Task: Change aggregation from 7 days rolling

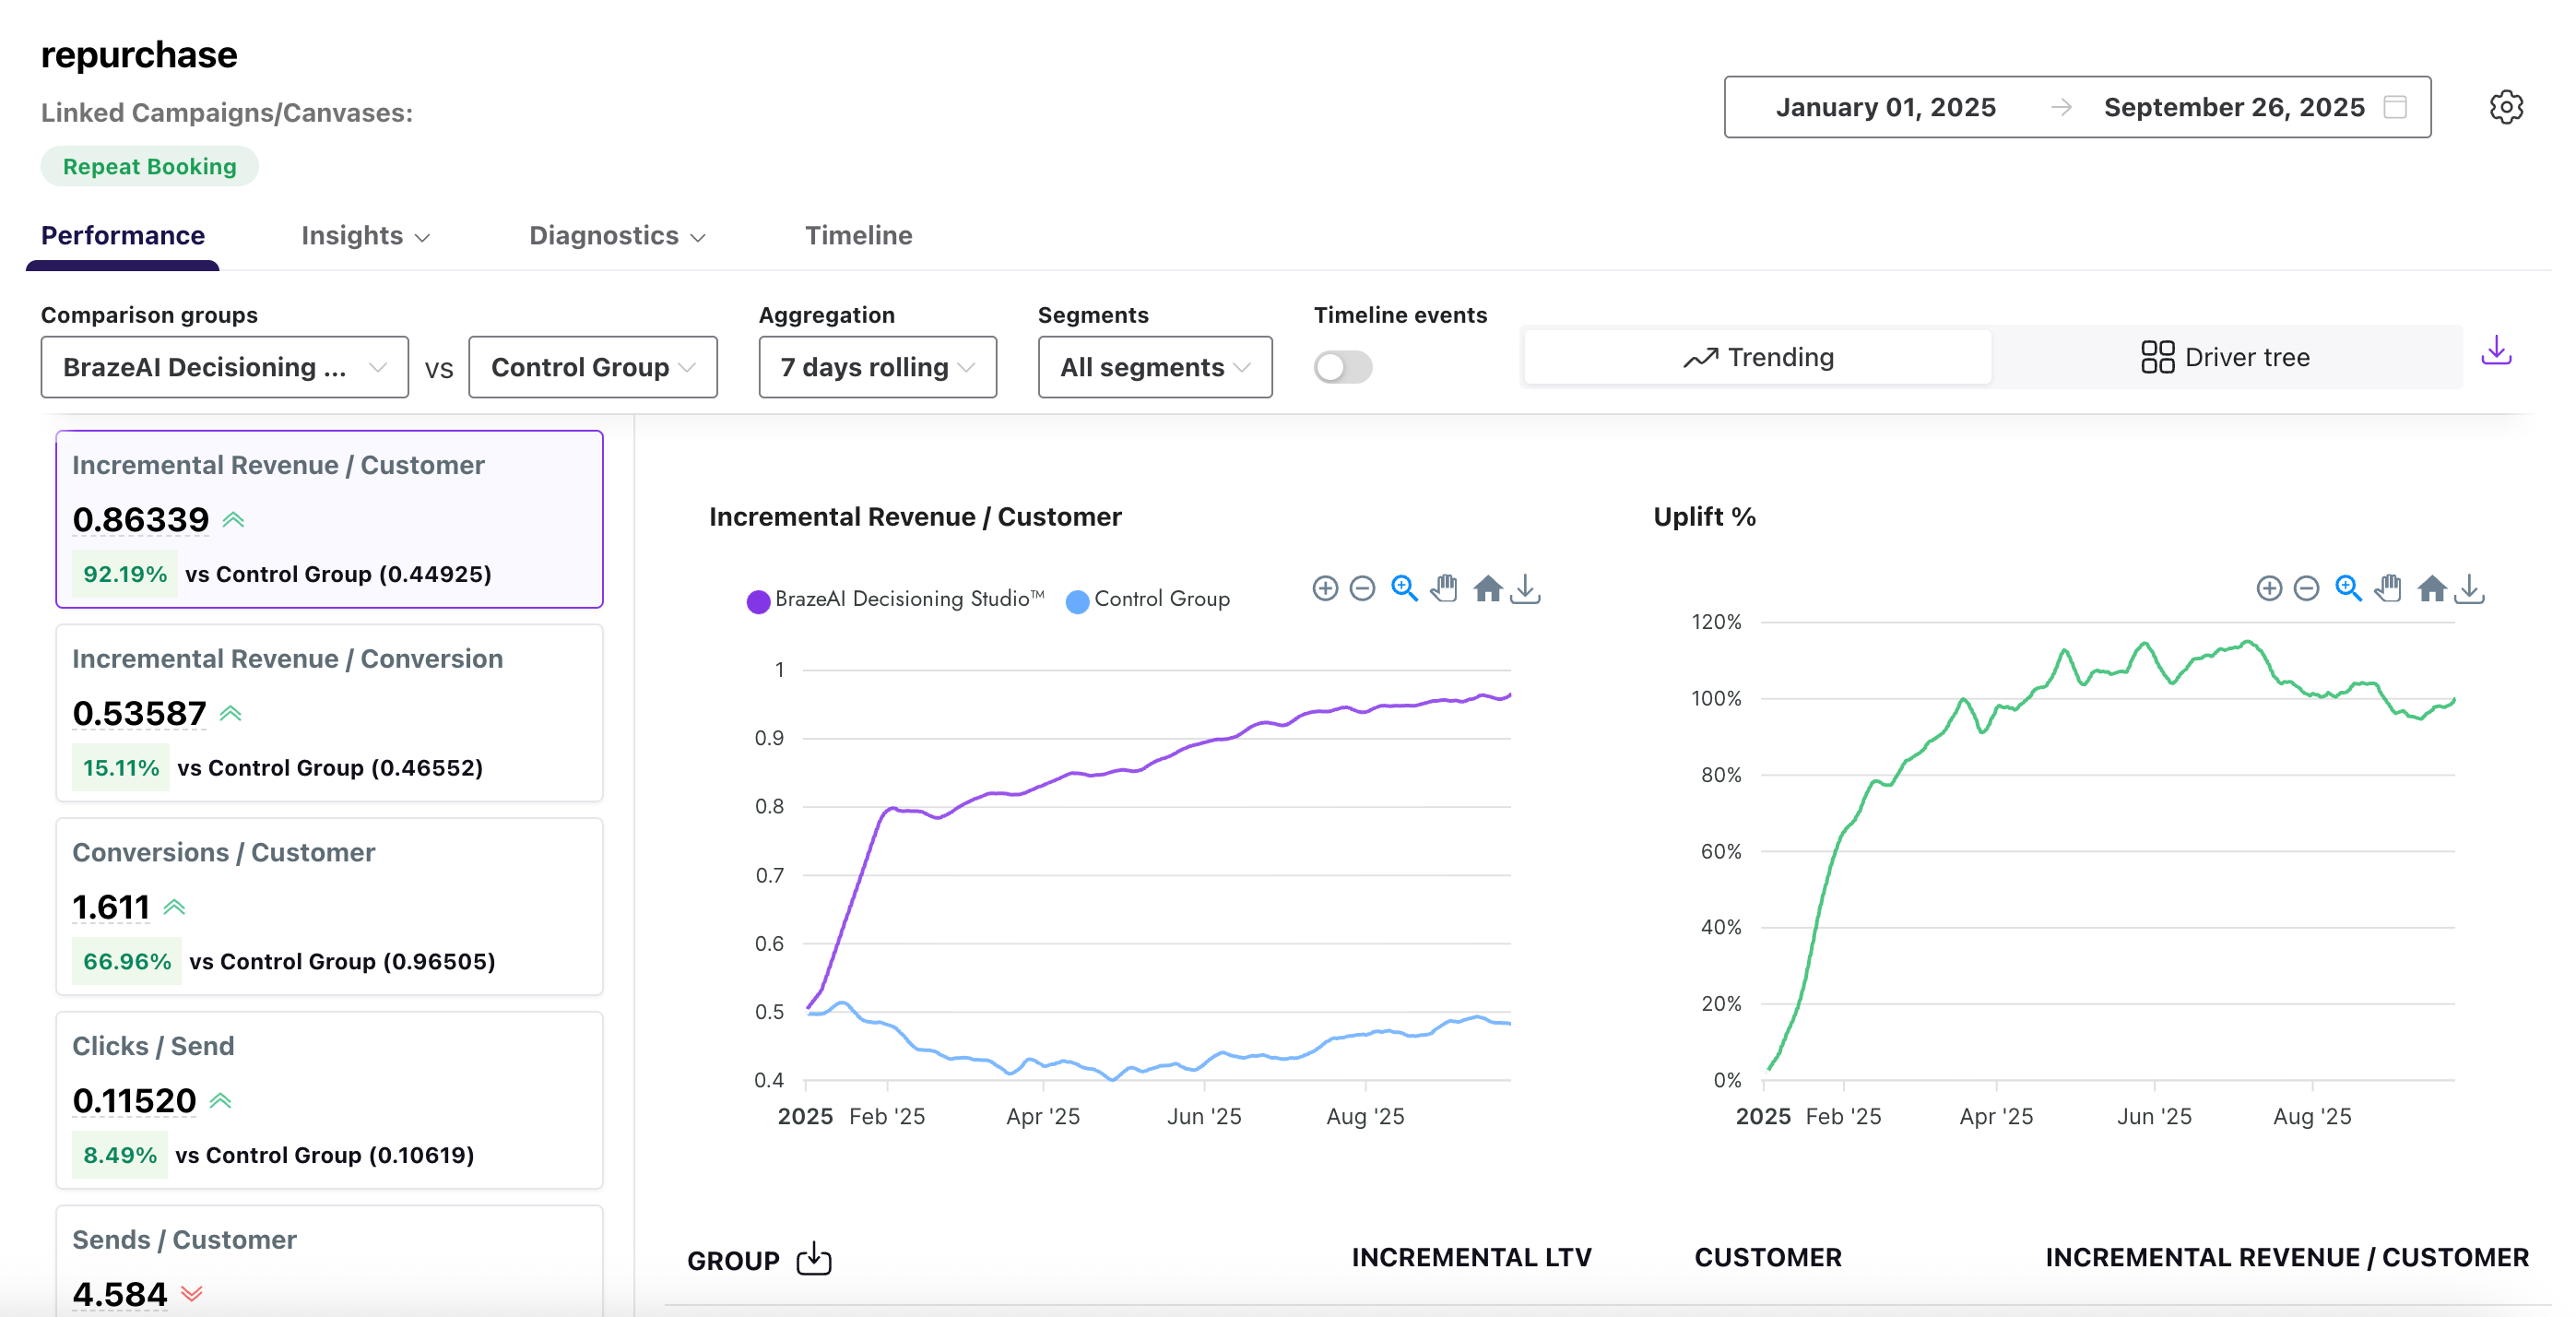Action: 877,367
